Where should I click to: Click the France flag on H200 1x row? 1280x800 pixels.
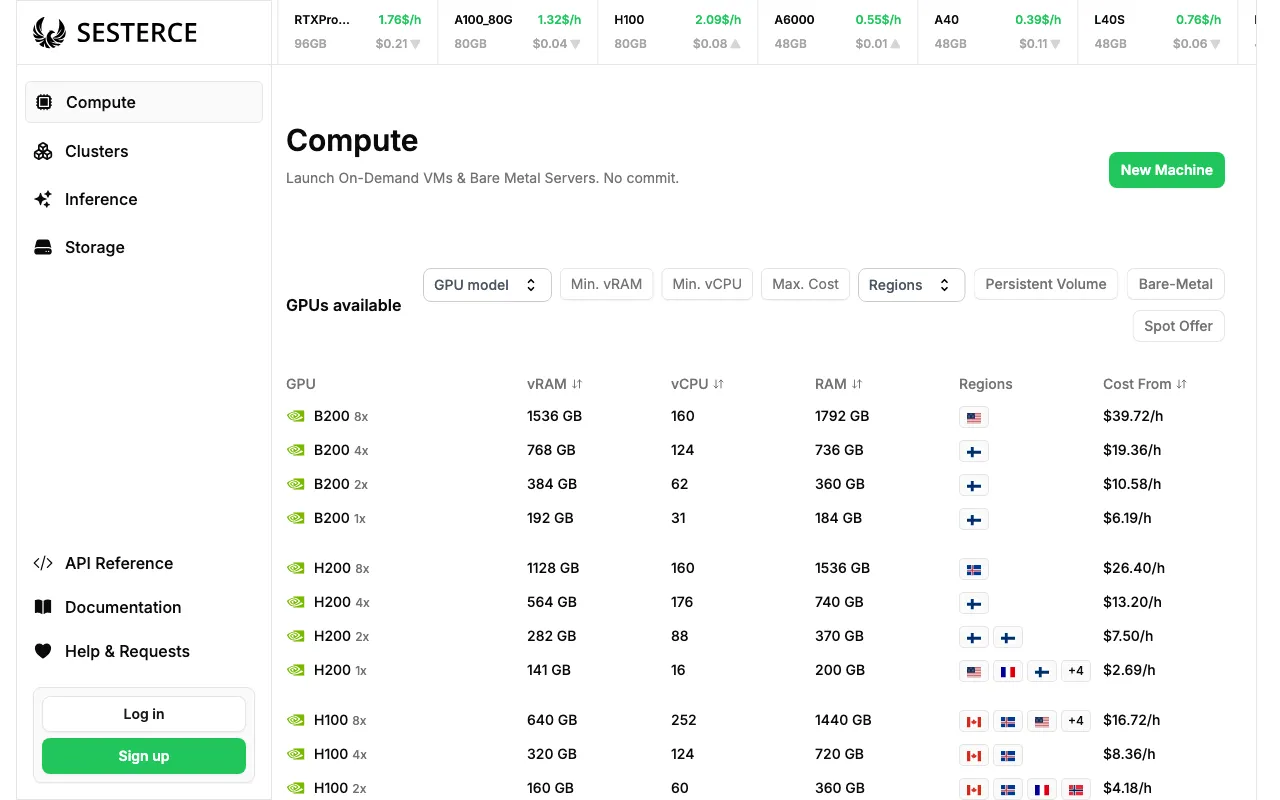click(1008, 672)
